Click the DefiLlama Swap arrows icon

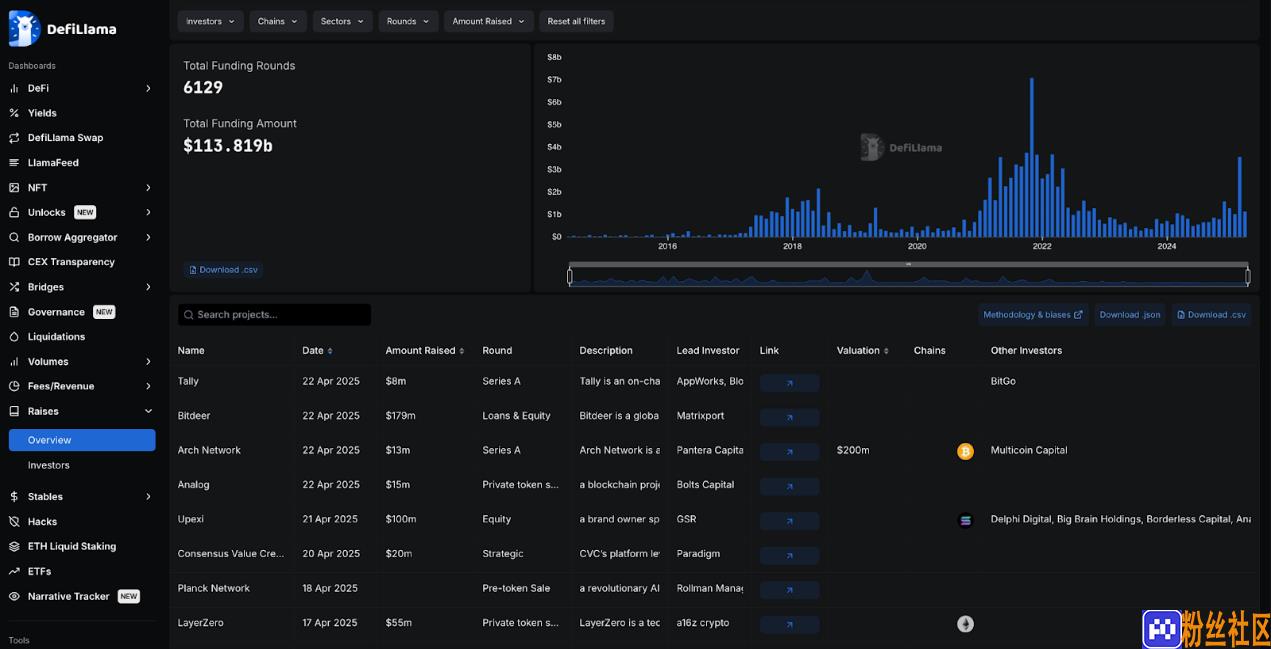(x=14, y=138)
